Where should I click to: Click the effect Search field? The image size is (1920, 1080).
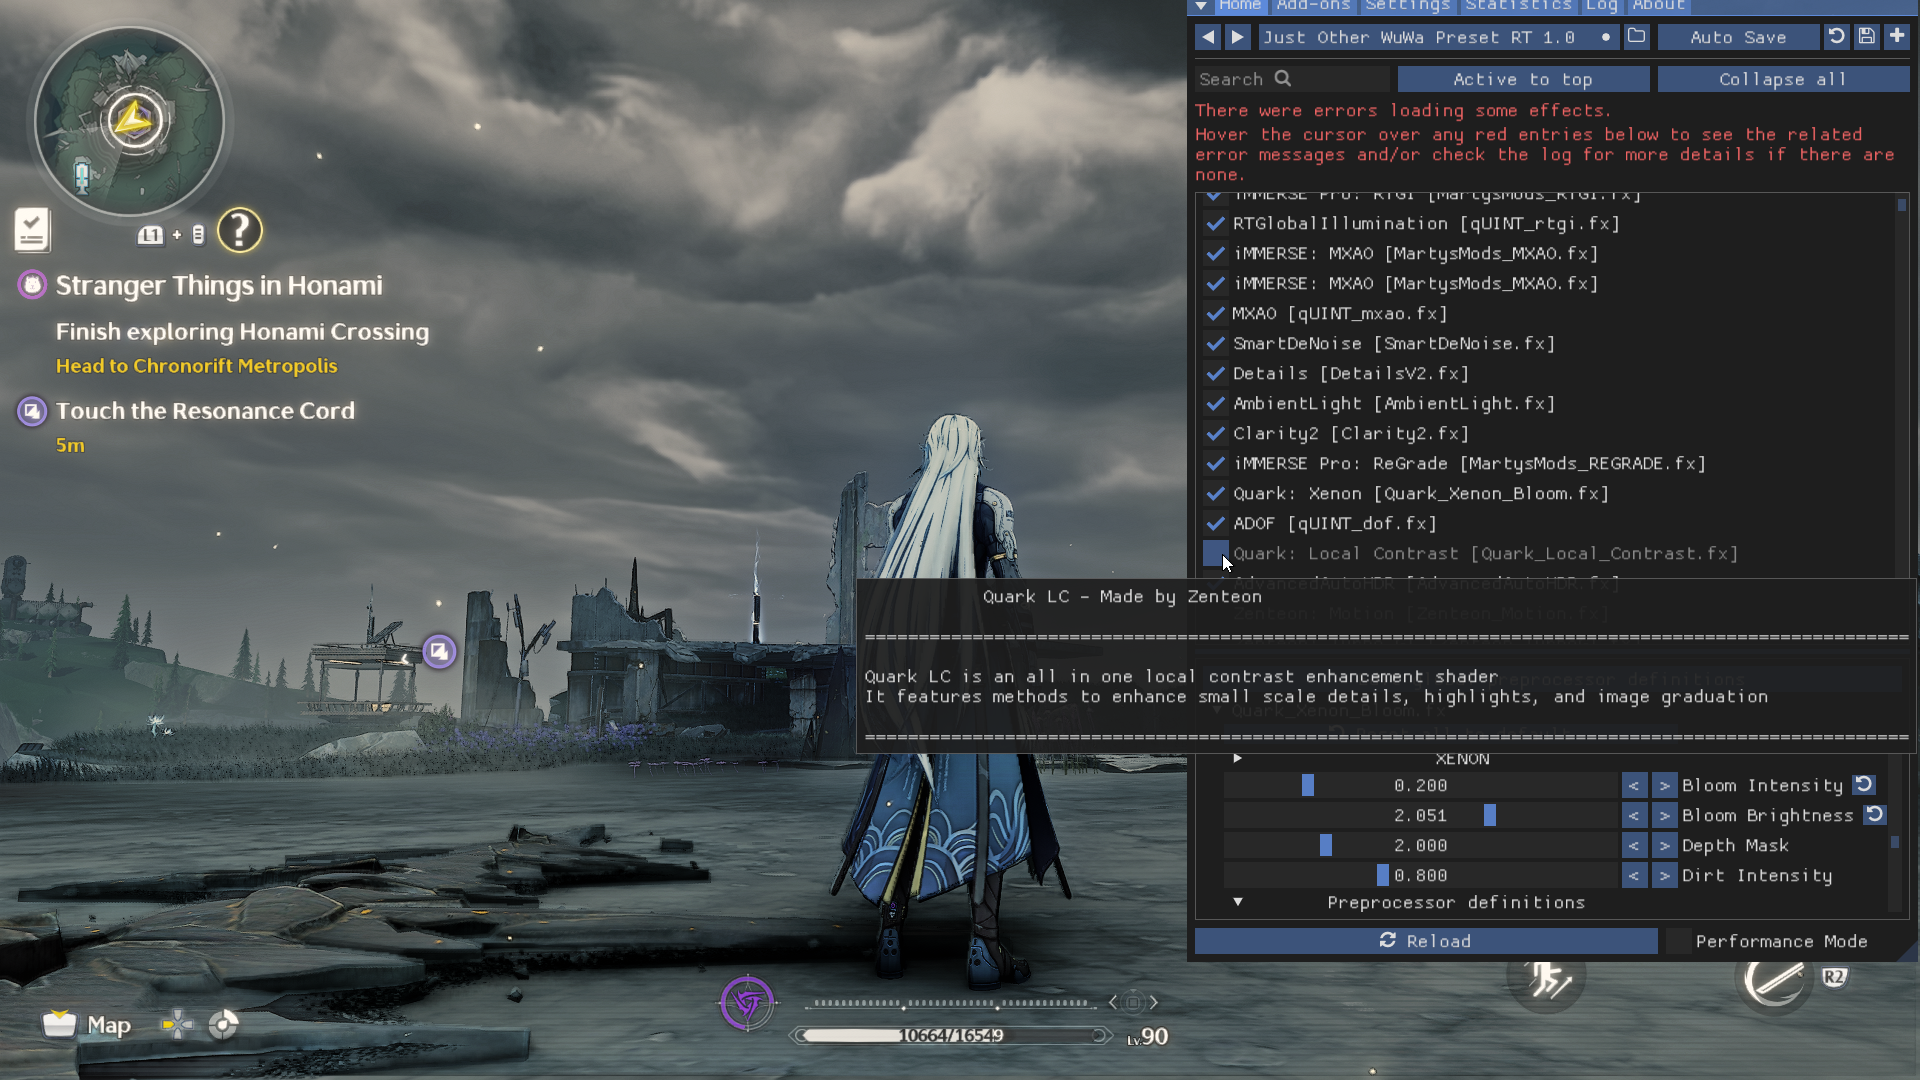point(1292,79)
